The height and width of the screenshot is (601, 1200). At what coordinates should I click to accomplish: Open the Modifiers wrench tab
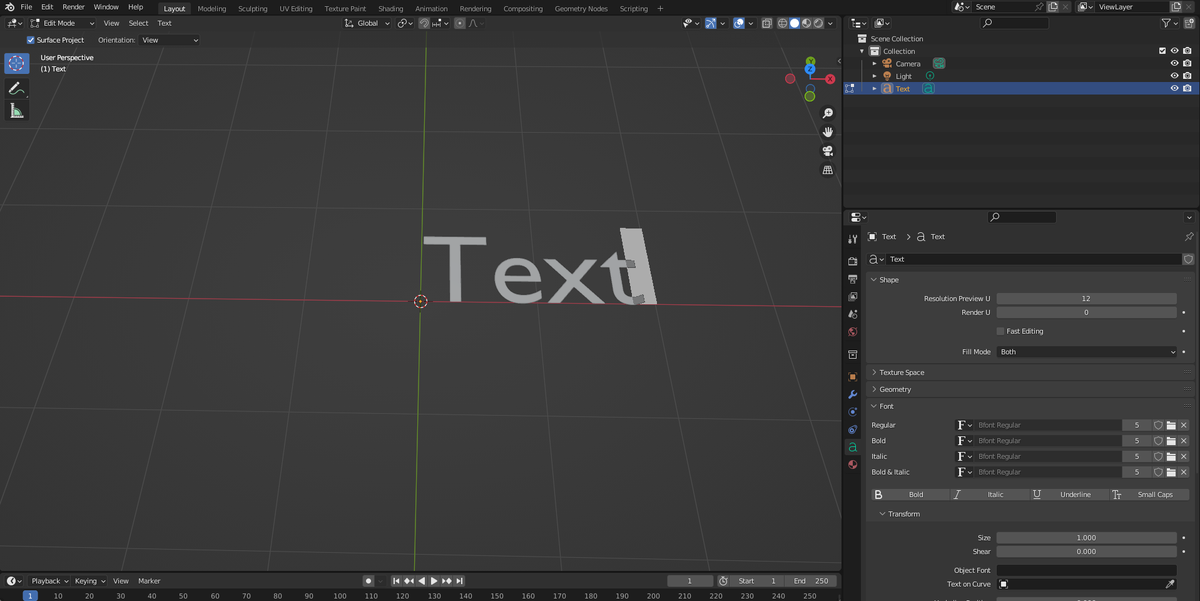tap(853, 395)
